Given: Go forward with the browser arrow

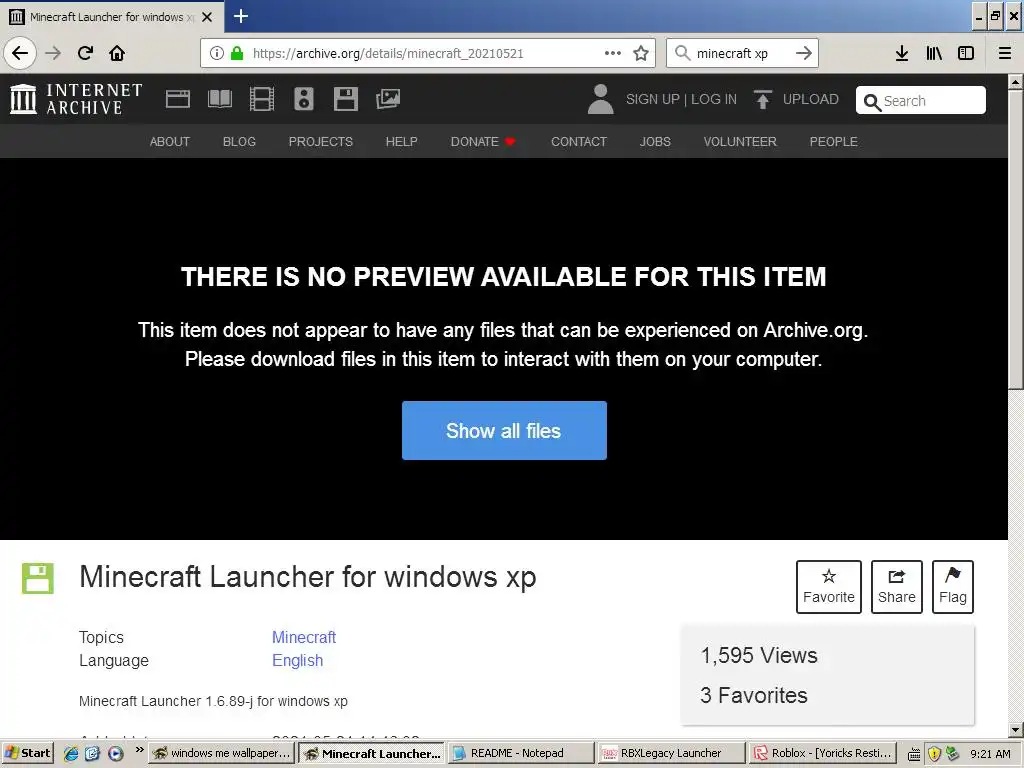Looking at the screenshot, I should click(x=53, y=53).
